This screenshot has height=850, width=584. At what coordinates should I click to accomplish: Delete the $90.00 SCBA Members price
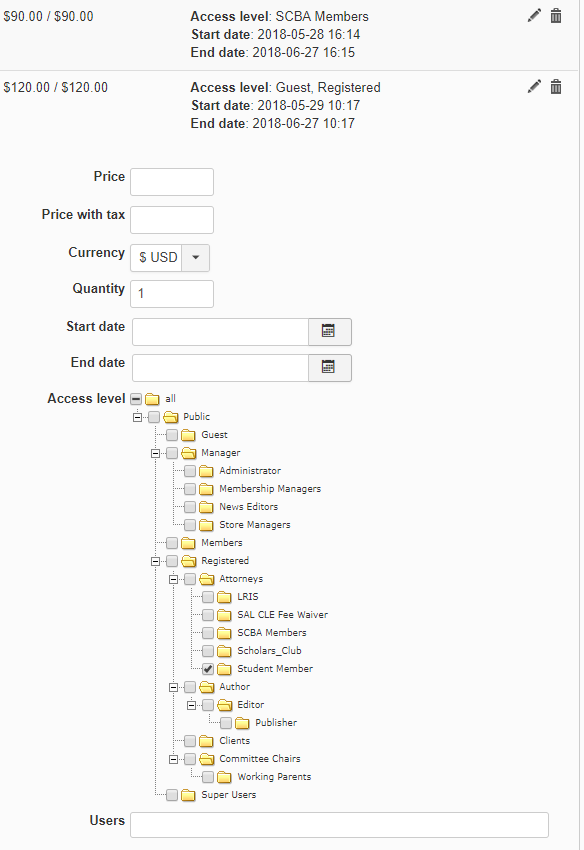pyautogui.click(x=556, y=16)
